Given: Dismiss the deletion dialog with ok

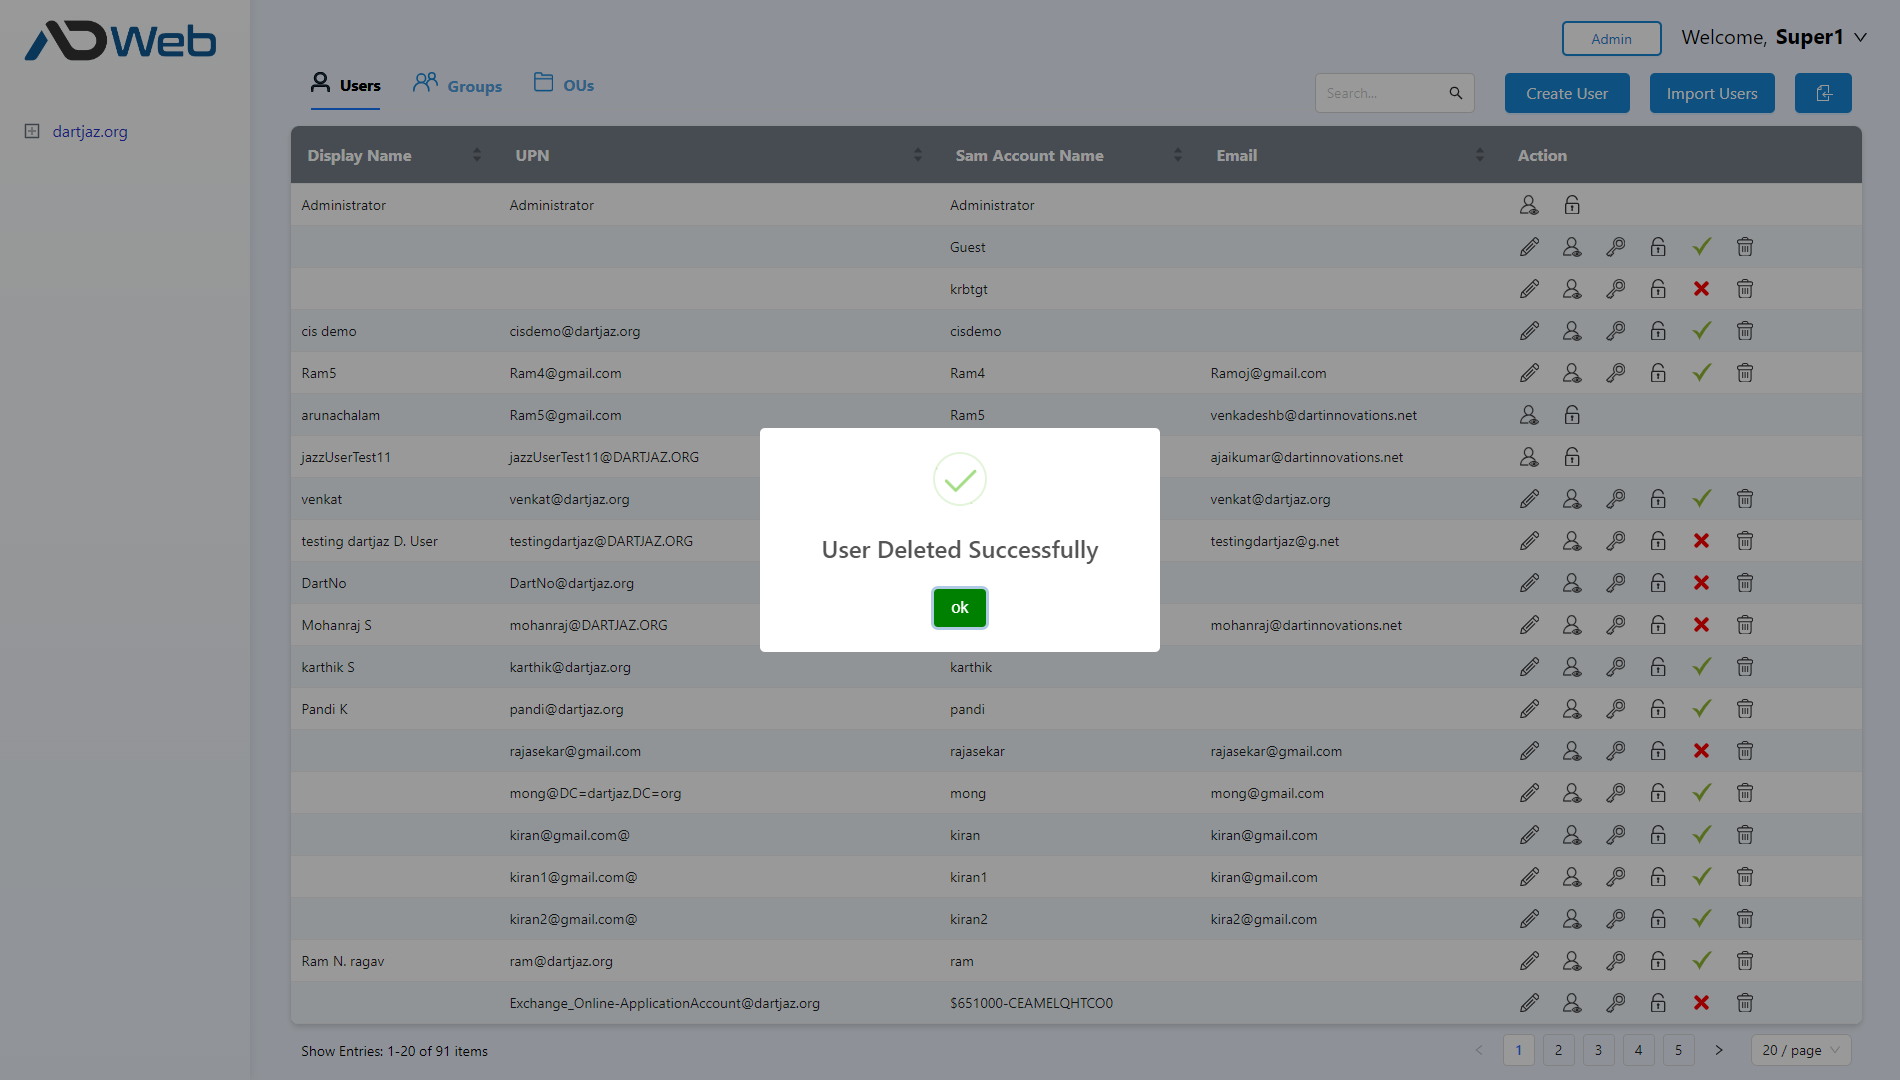Looking at the screenshot, I should tap(959, 607).
